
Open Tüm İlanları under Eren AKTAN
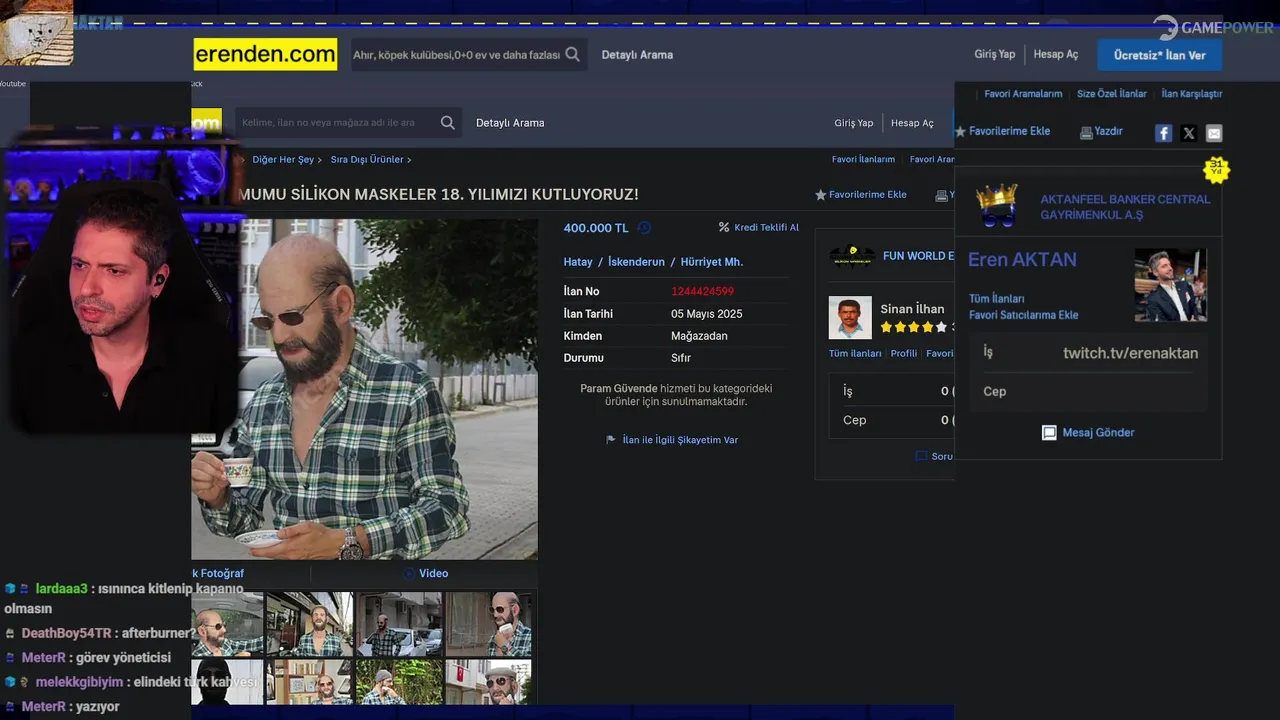click(996, 299)
